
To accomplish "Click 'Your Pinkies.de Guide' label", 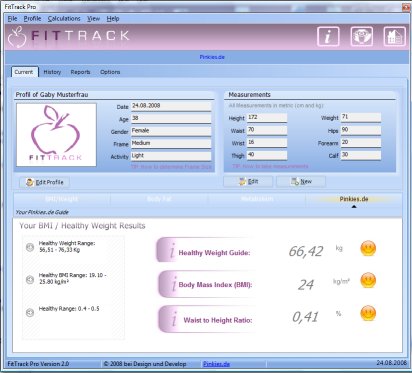I will (42, 212).
